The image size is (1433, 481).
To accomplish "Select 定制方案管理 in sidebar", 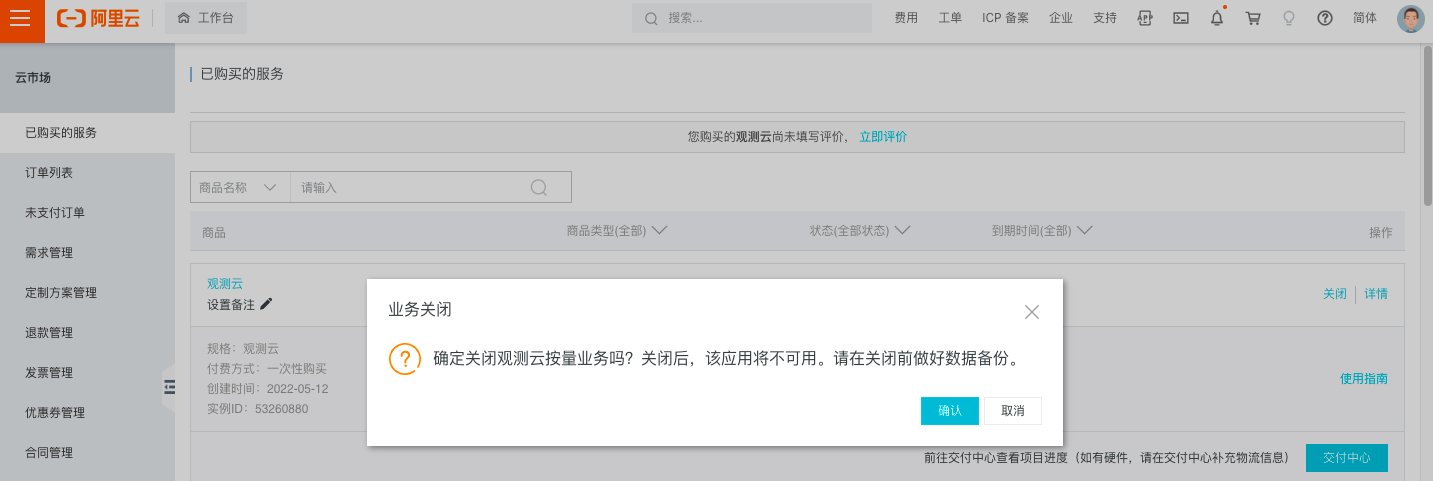I will click(87, 292).
